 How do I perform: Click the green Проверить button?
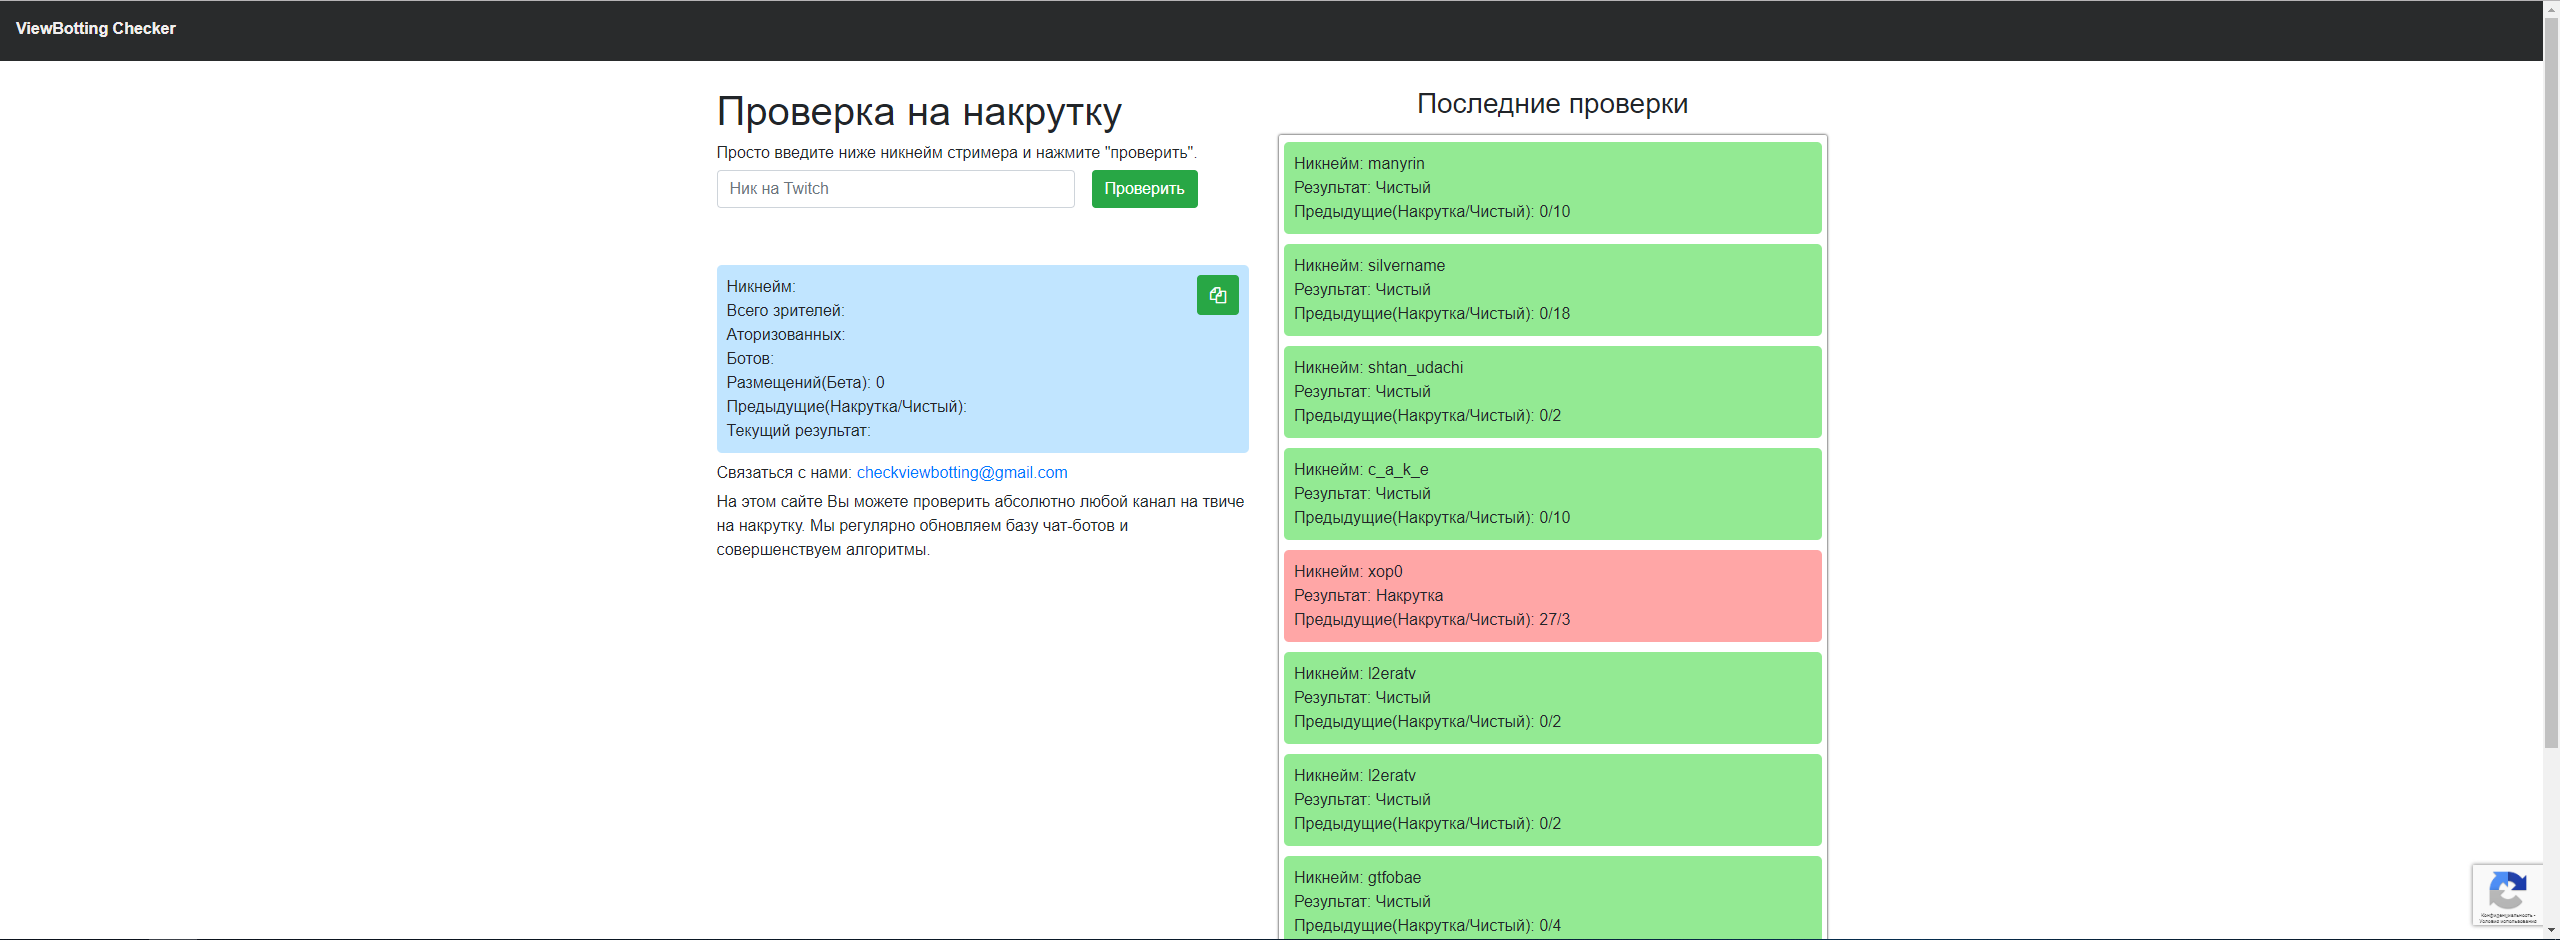[x=1144, y=189]
